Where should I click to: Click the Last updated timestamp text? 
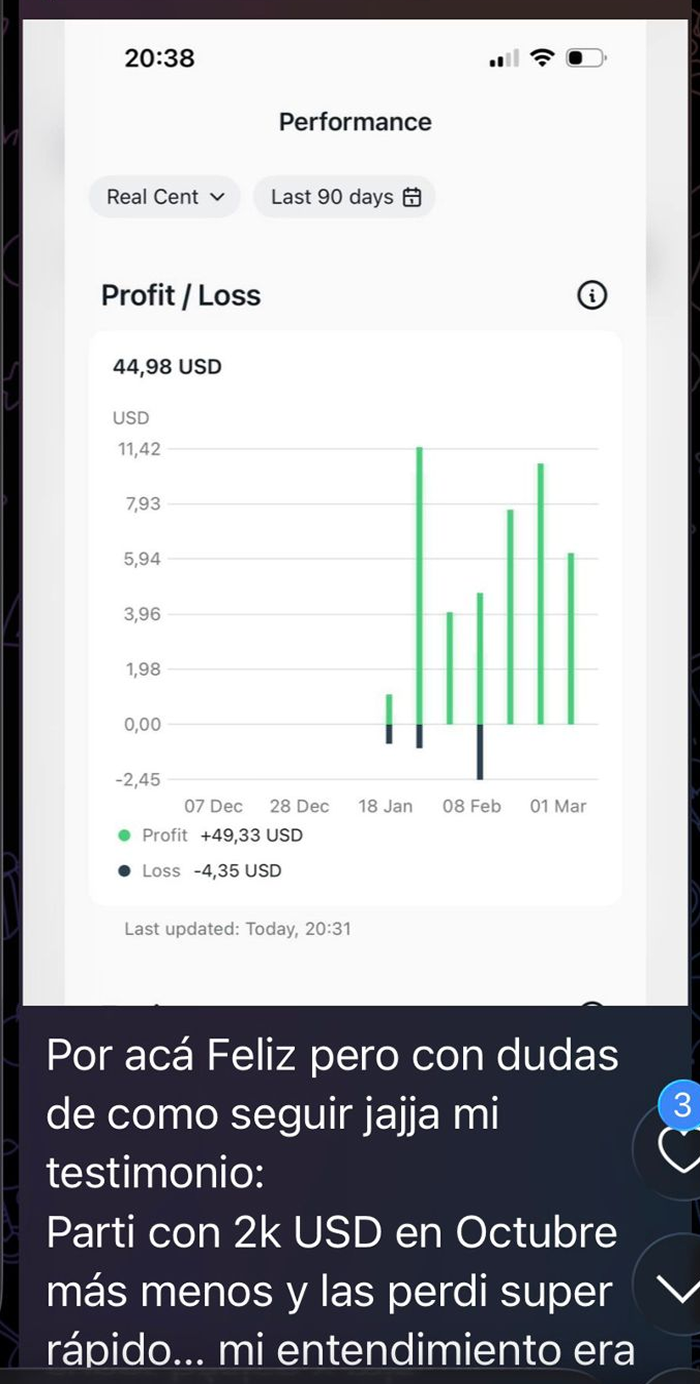click(237, 929)
